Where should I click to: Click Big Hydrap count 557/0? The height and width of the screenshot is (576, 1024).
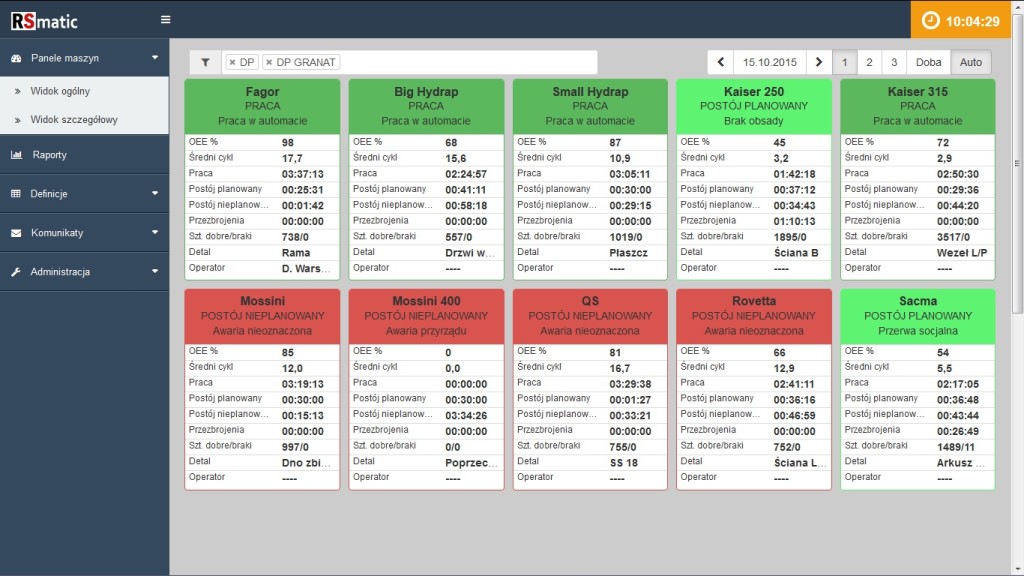pos(458,237)
